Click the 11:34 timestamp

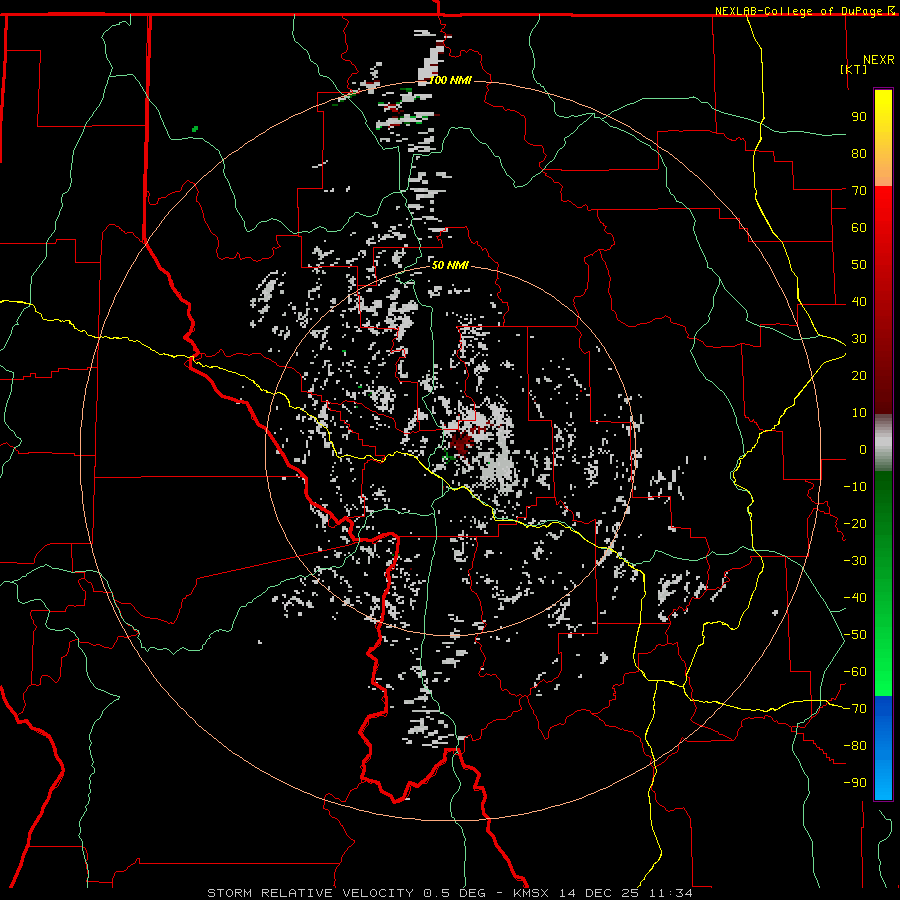pos(671,893)
